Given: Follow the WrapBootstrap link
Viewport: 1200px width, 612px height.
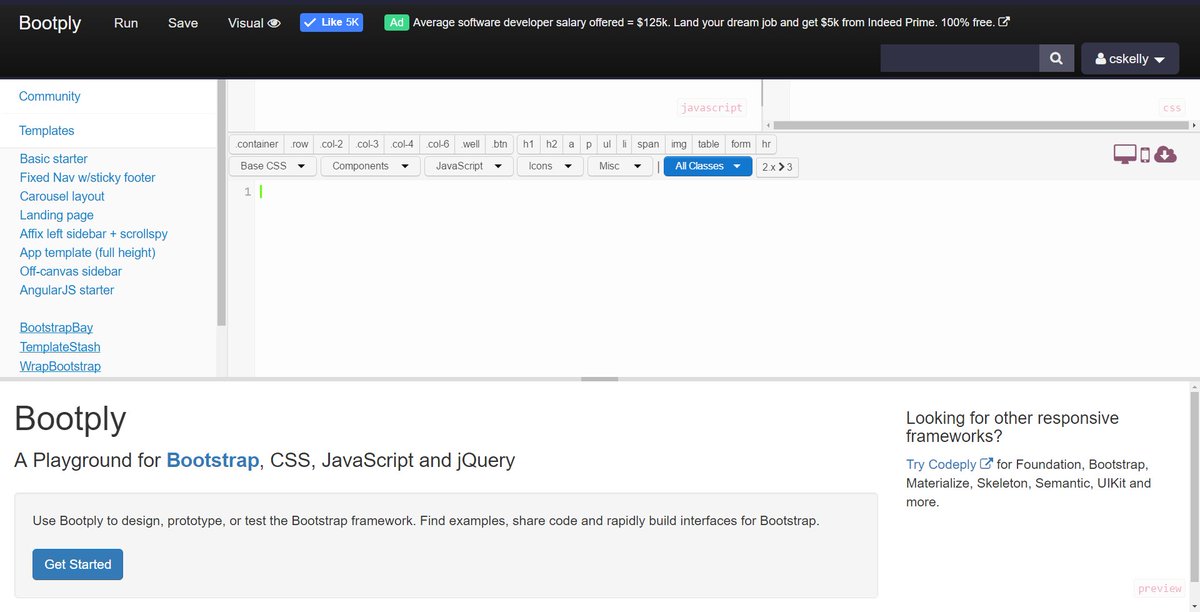Looking at the screenshot, I should [x=60, y=367].
